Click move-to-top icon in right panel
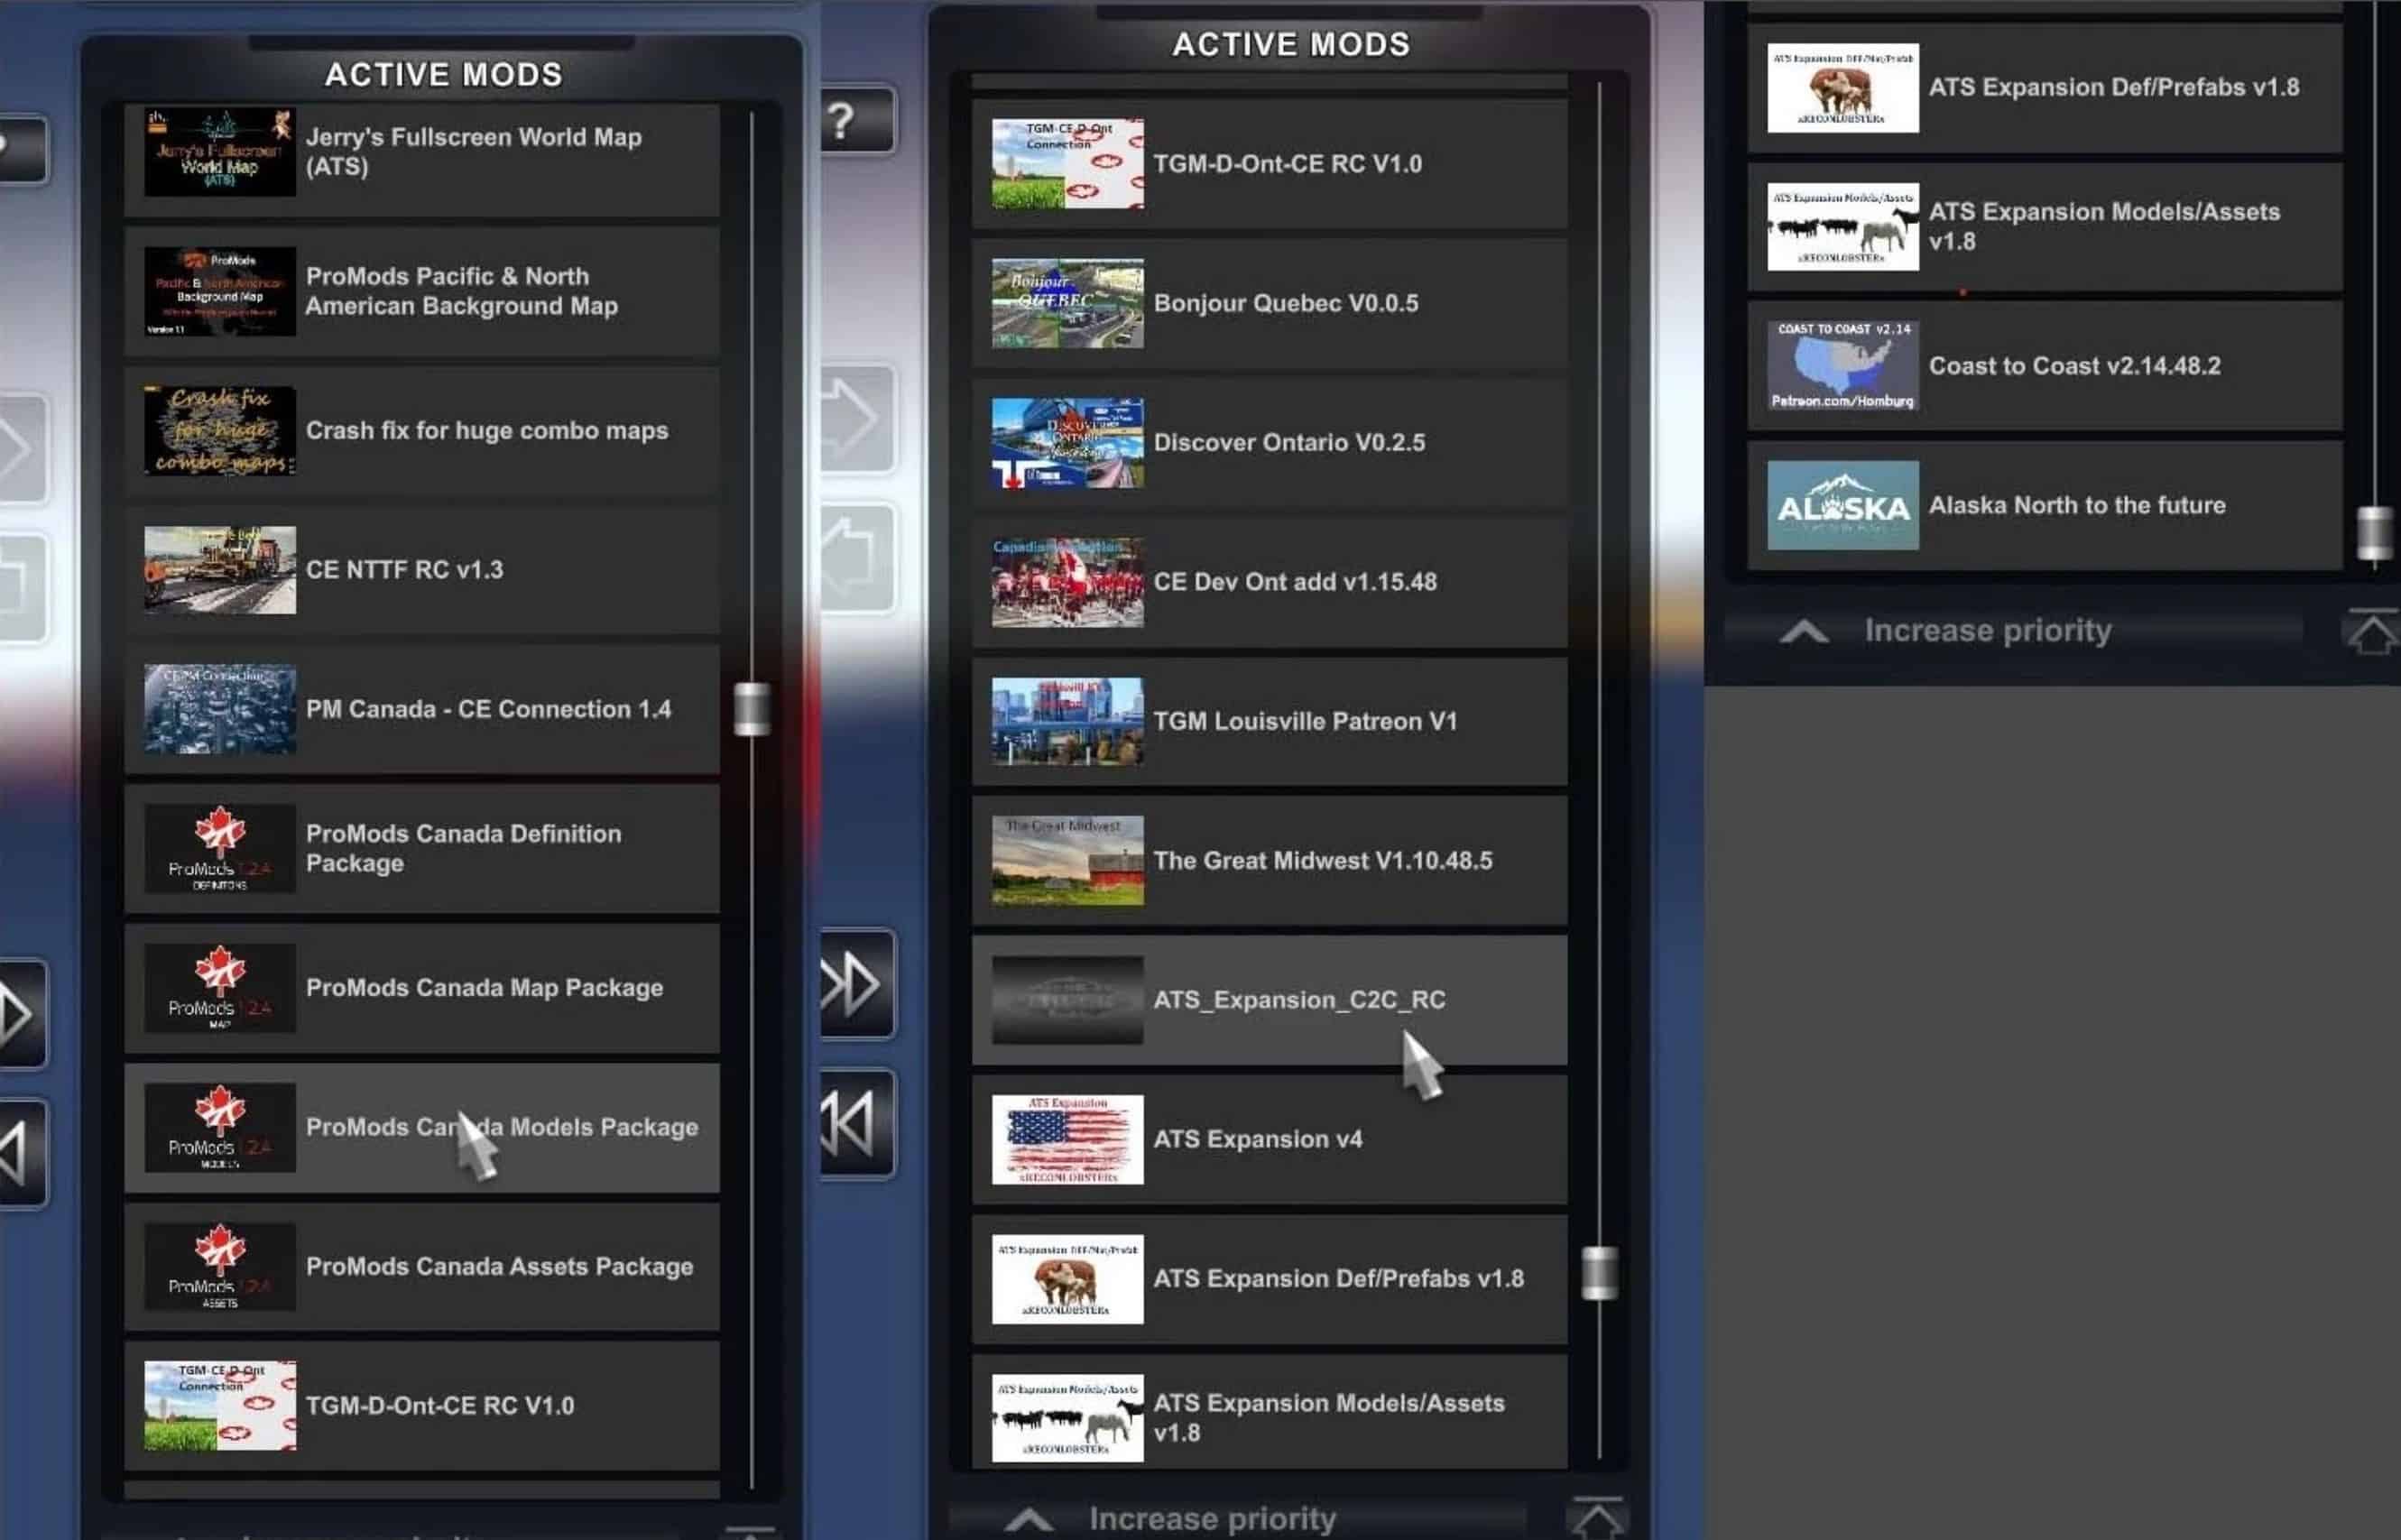Image resolution: width=2401 pixels, height=1540 pixels. (2372, 631)
